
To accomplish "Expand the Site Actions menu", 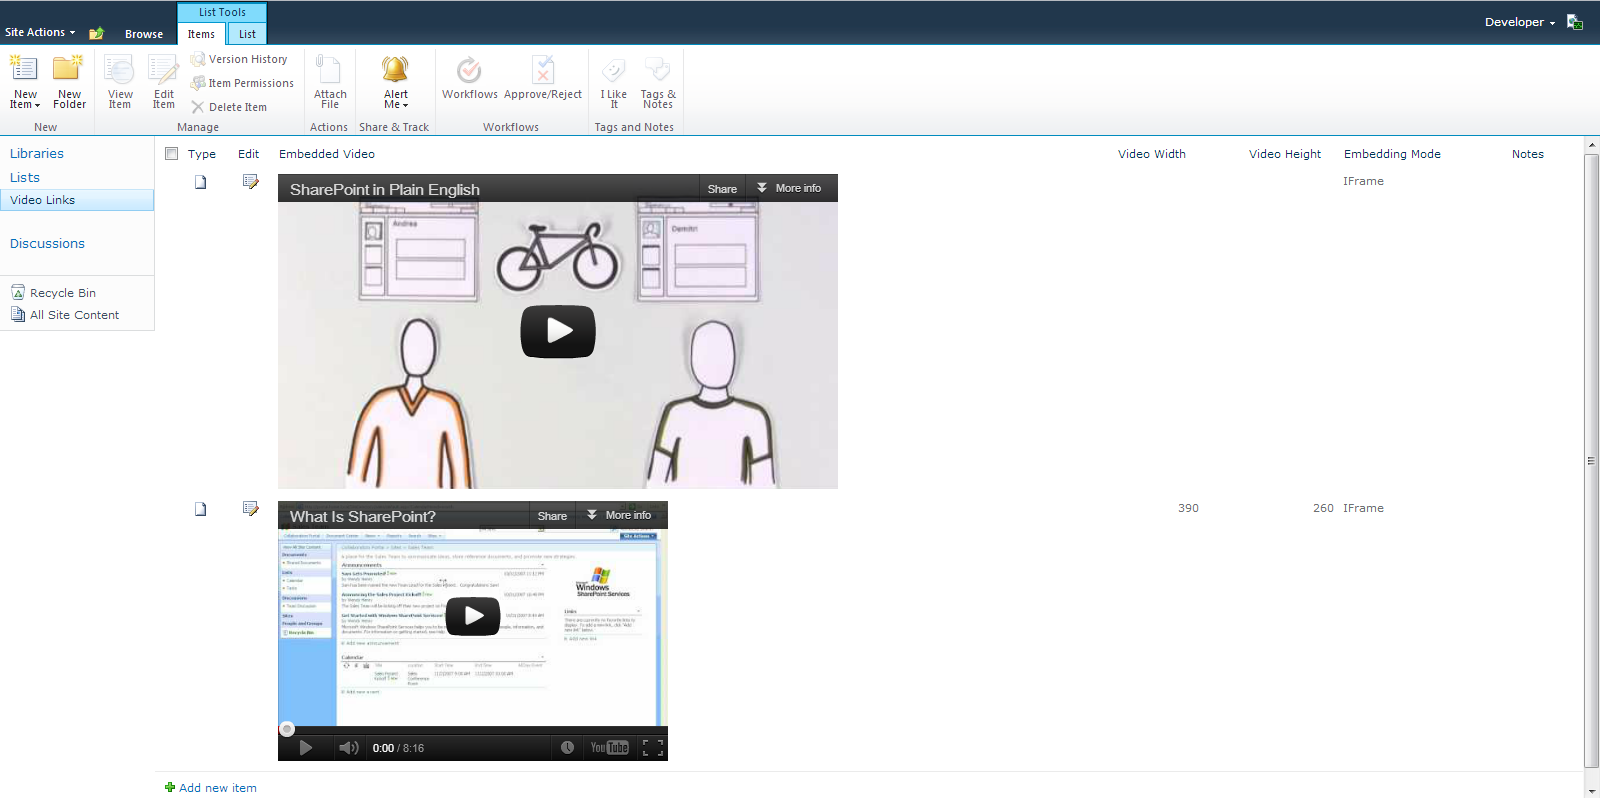I will click(40, 32).
